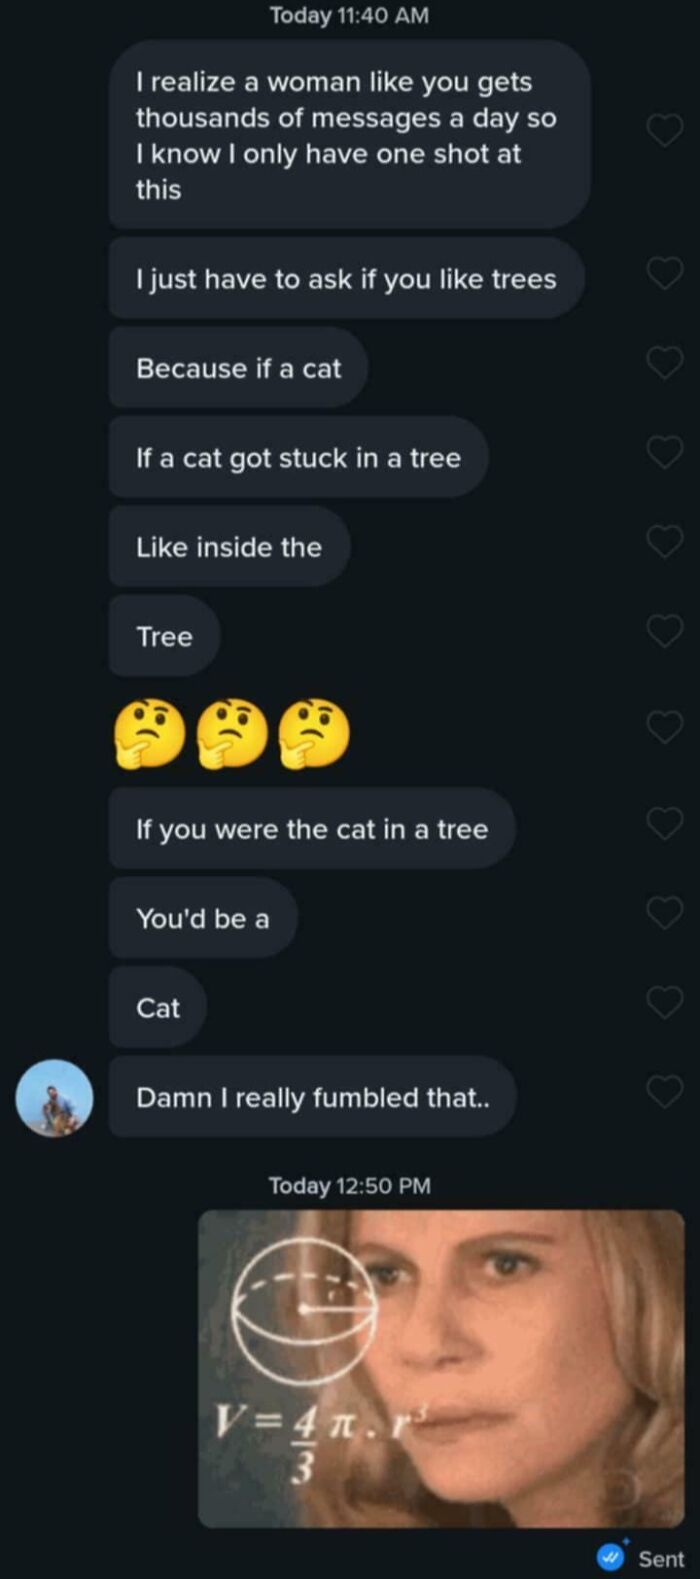Viewport: 700px width, 1579px height.
Task: Select the 'Tree' message bubble
Action: [x=162, y=636]
